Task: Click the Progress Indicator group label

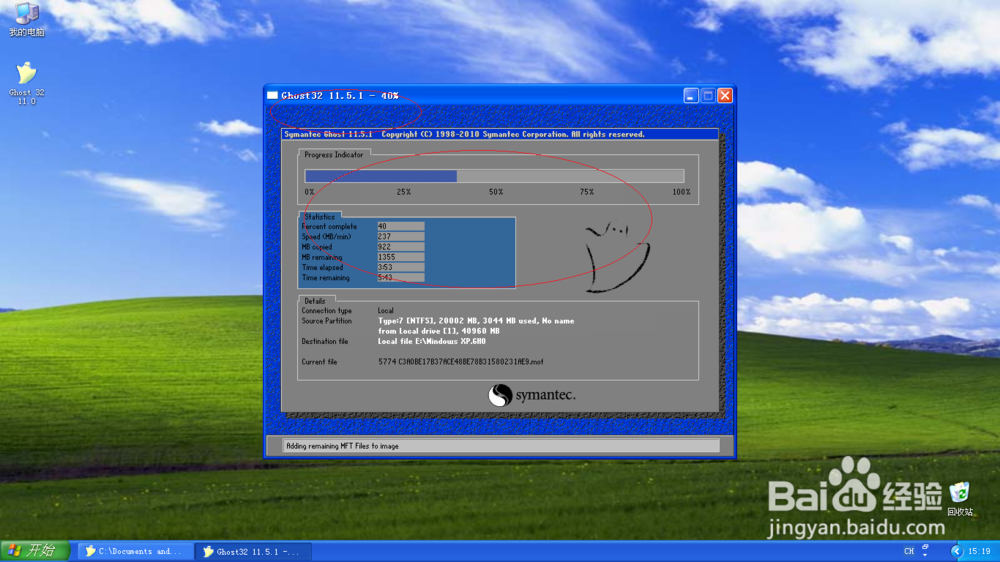Action: [x=334, y=155]
